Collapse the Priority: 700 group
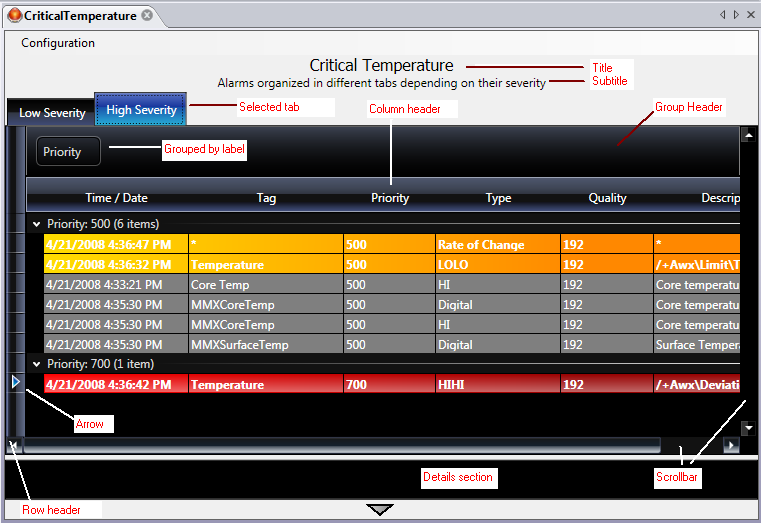The height and width of the screenshot is (523, 761). (37, 365)
